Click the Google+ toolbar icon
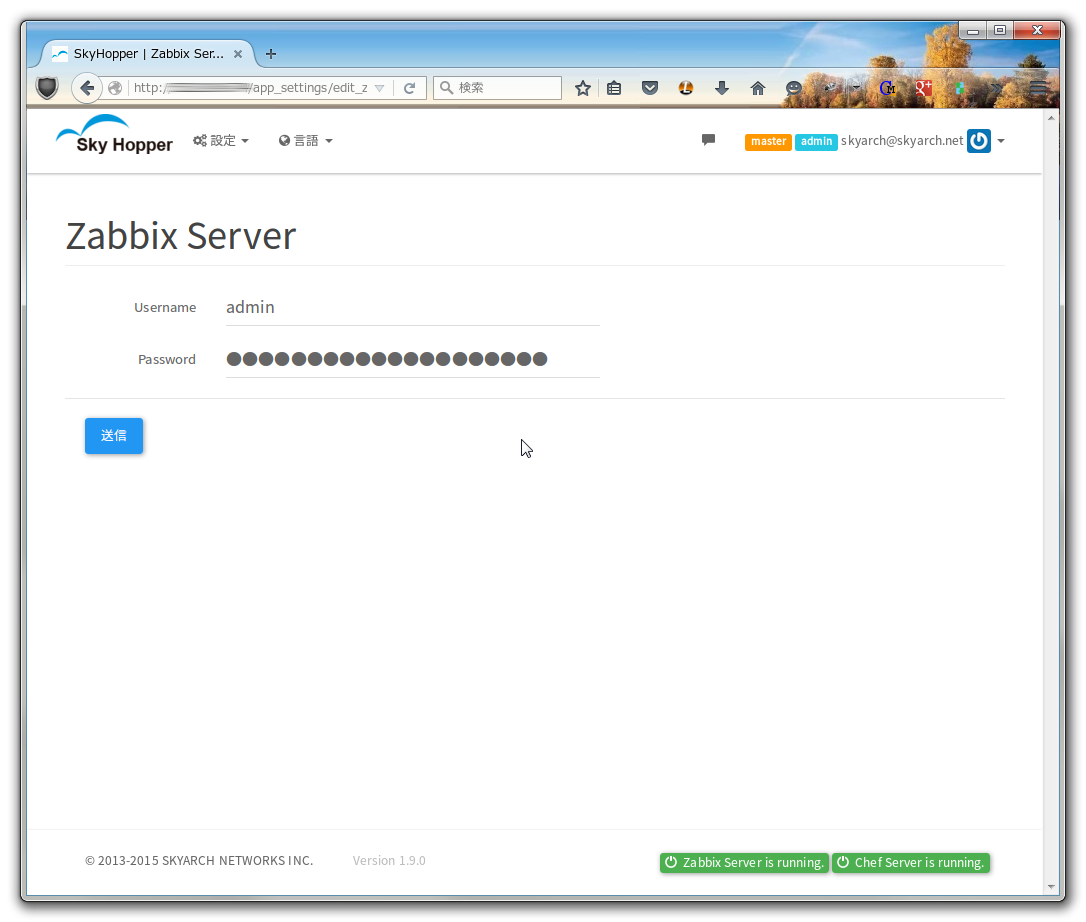Screen dimensions: 1086x922 point(923,88)
